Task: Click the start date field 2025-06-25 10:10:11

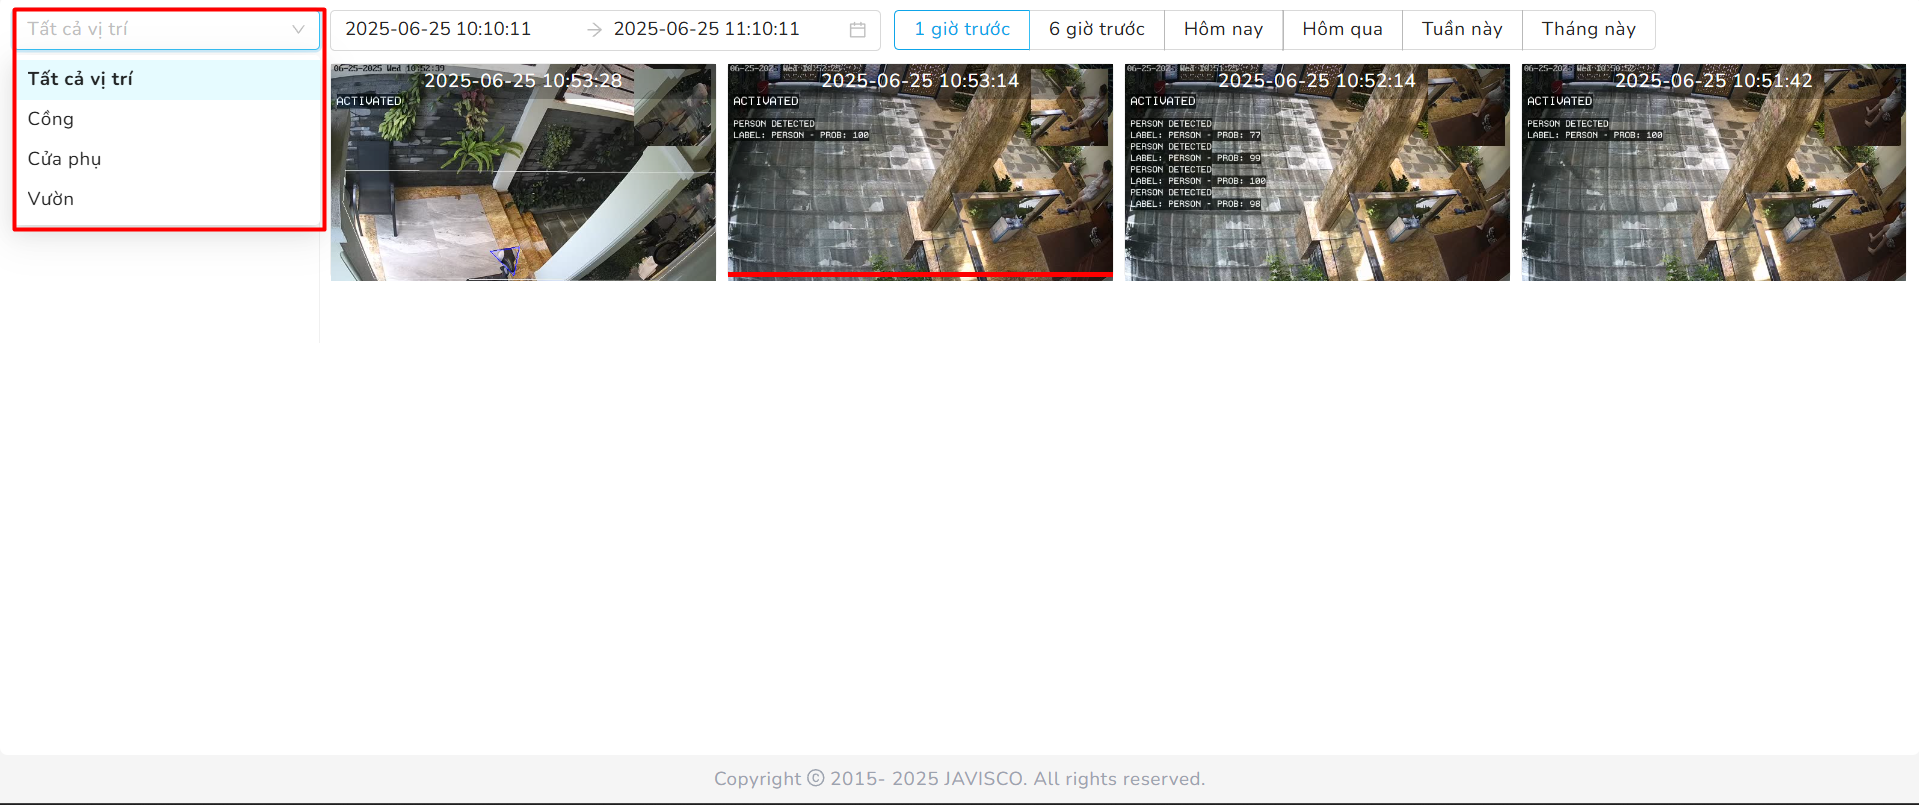Action: coord(438,29)
